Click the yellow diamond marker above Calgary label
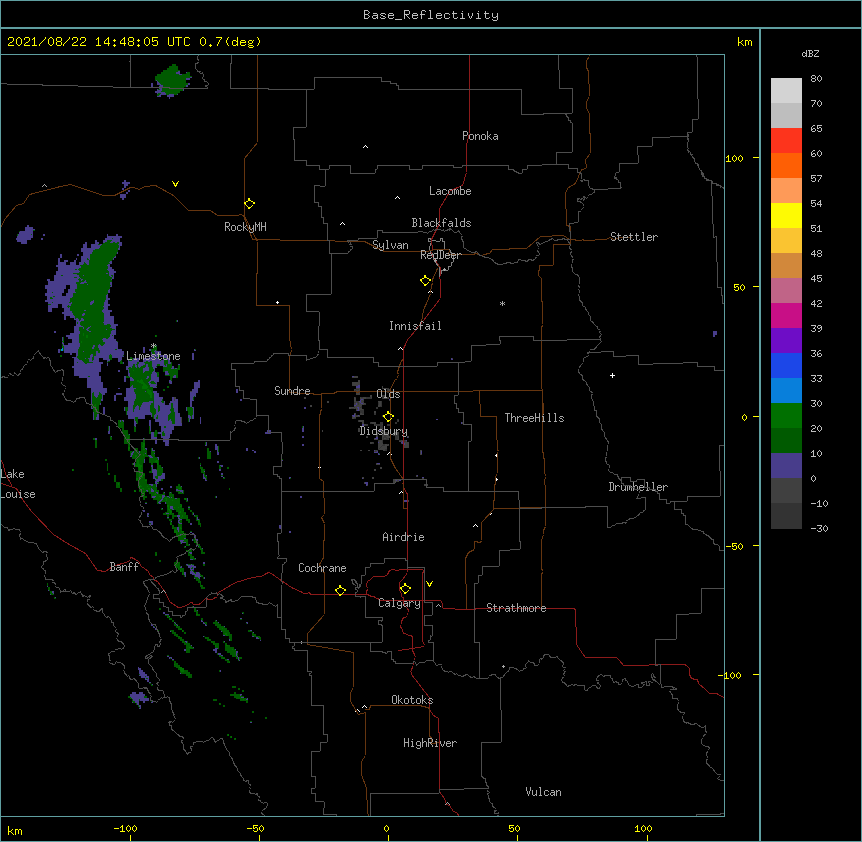The width and height of the screenshot is (862, 842). [405, 589]
